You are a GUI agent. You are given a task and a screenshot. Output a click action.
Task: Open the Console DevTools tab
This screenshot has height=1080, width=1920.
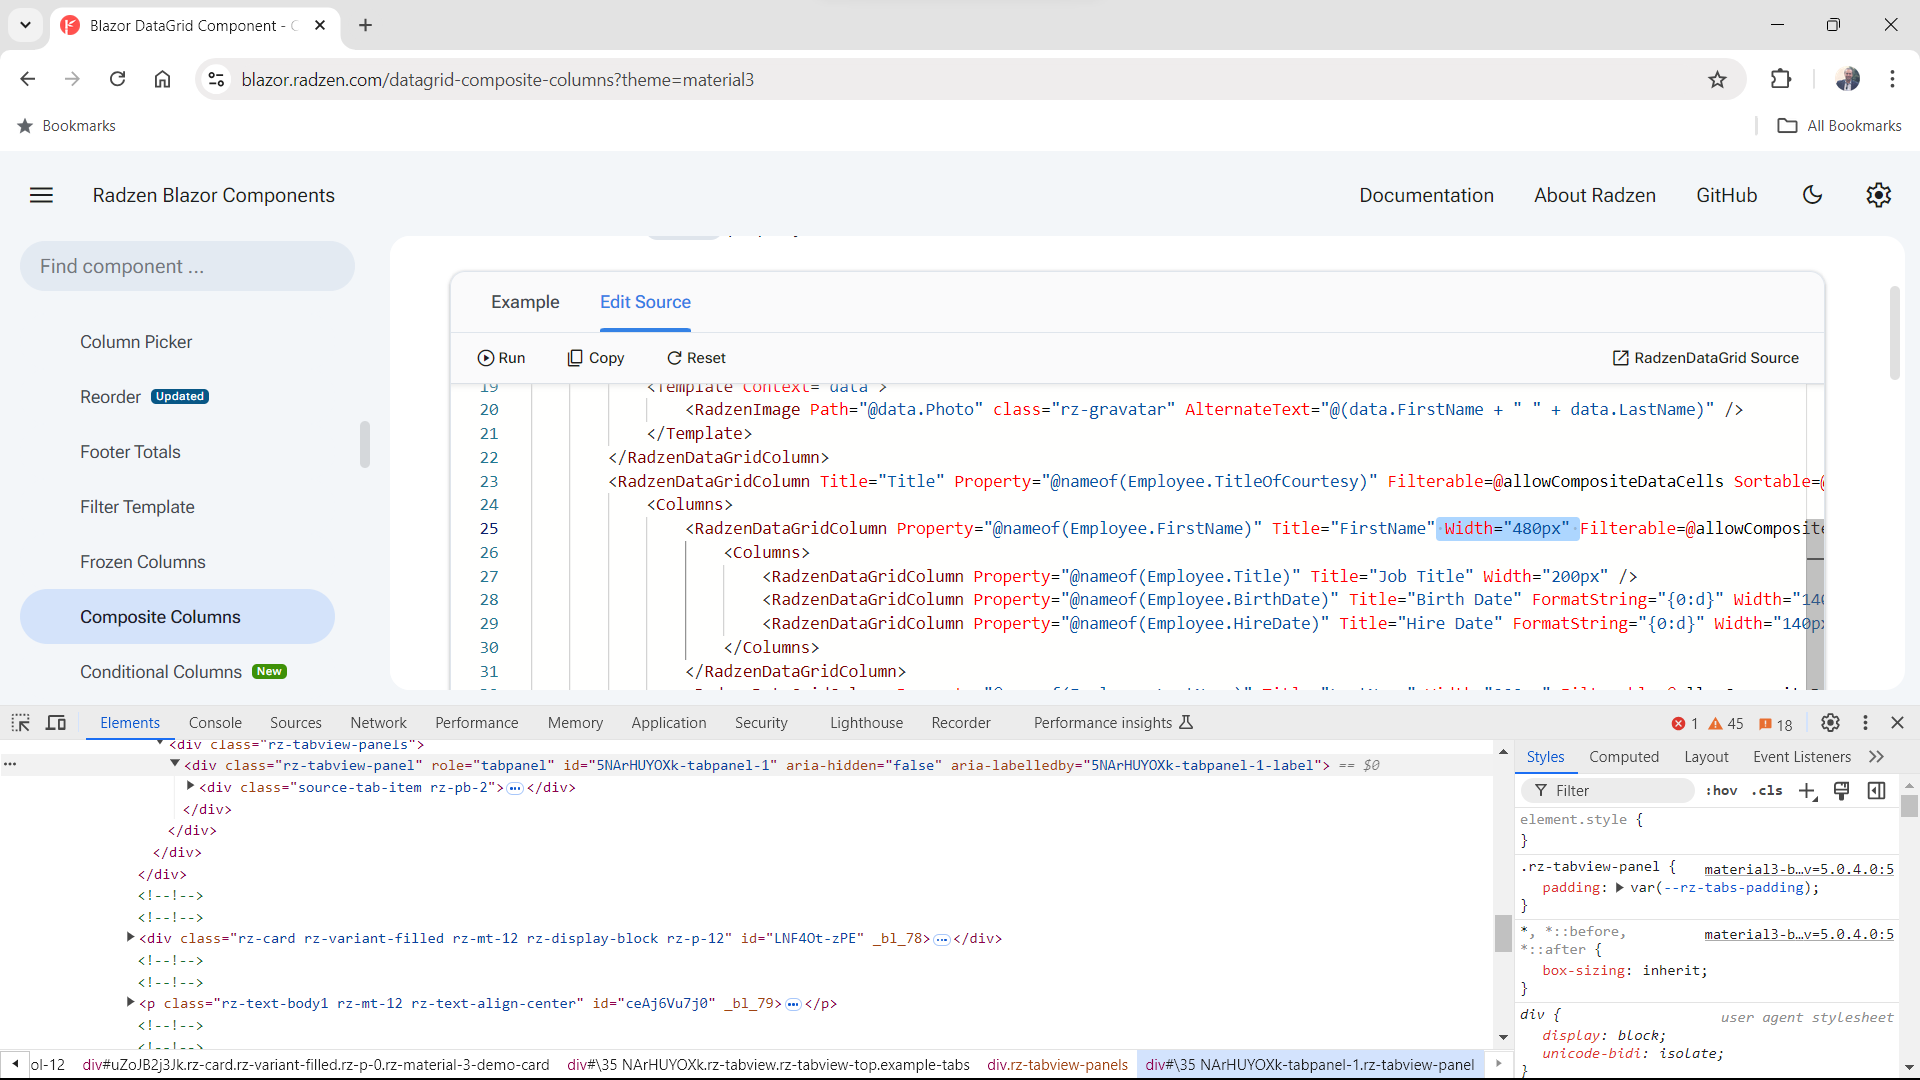pyautogui.click(x=215, y=723)
